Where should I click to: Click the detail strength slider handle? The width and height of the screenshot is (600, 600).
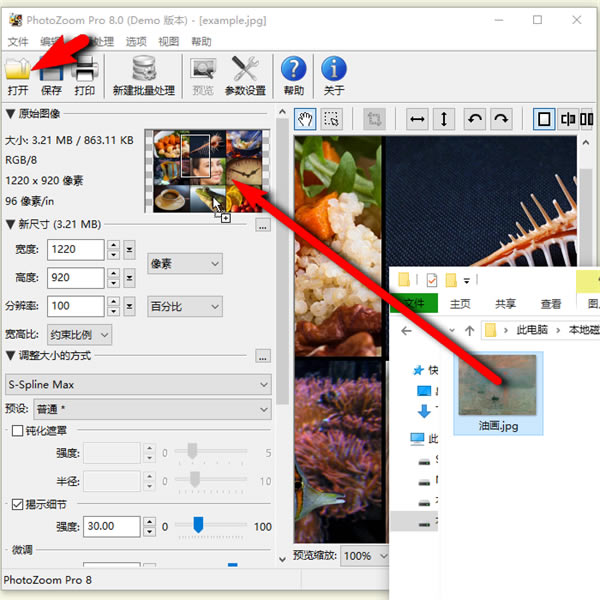(x=198, y=525)
